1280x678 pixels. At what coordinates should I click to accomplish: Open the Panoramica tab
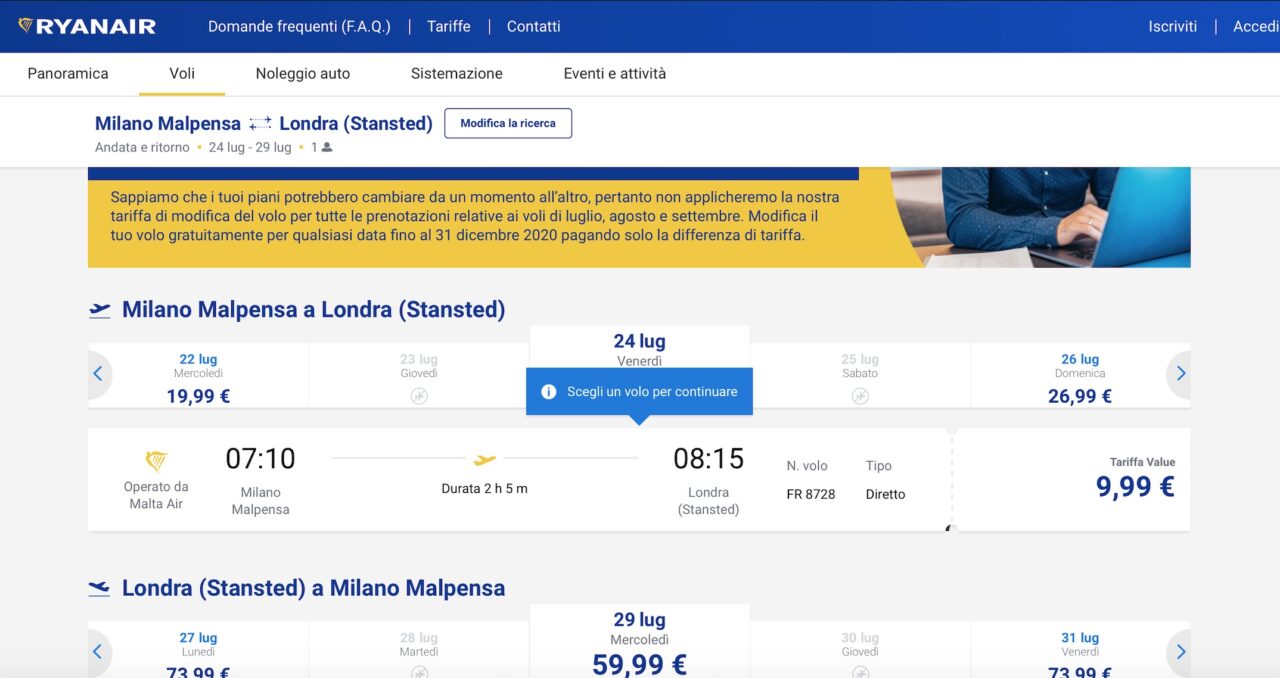[x=68, y=74]
